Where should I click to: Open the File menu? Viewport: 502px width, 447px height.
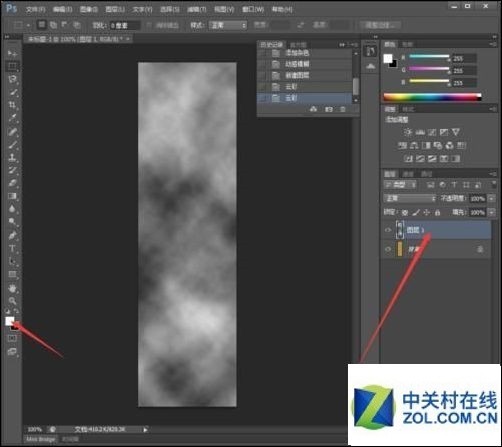pos(35,9)
